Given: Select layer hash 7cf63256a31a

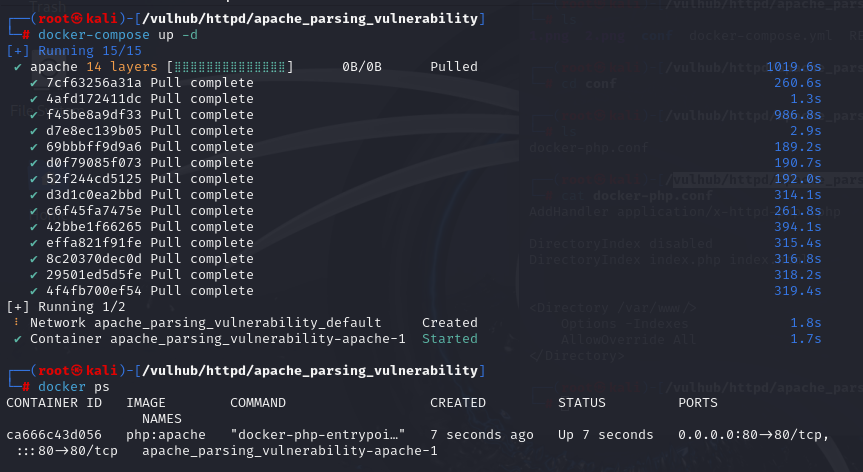Looking at the screenshot, I should [94, 83].
